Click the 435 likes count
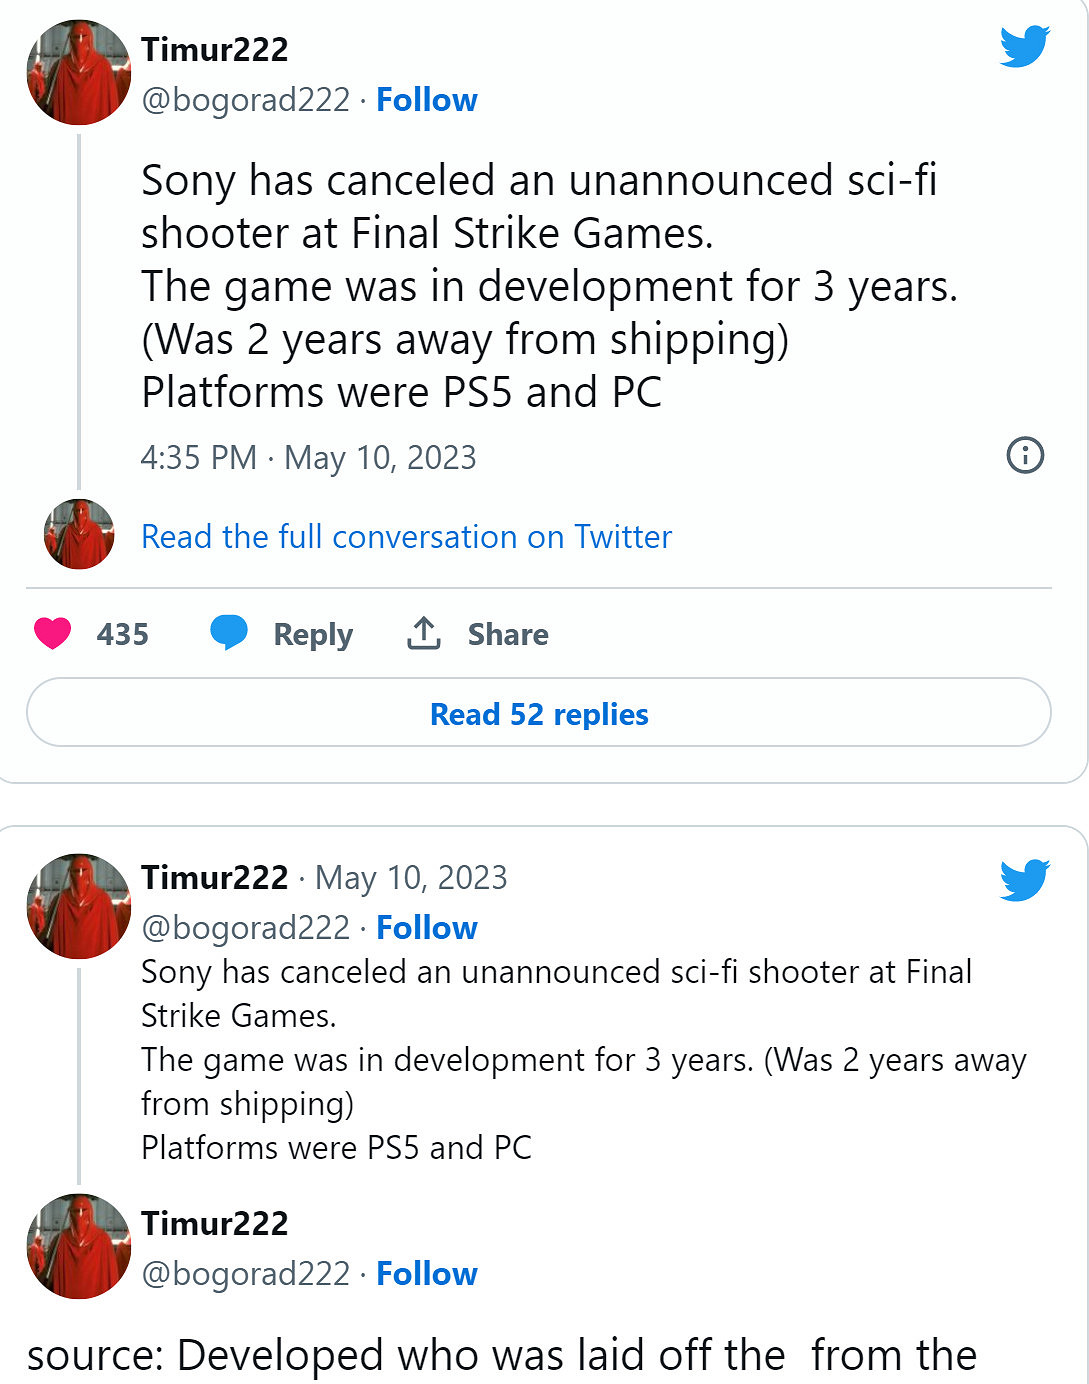The image size is (1089, 1384). pyautogui.click(x=121, y=633)
